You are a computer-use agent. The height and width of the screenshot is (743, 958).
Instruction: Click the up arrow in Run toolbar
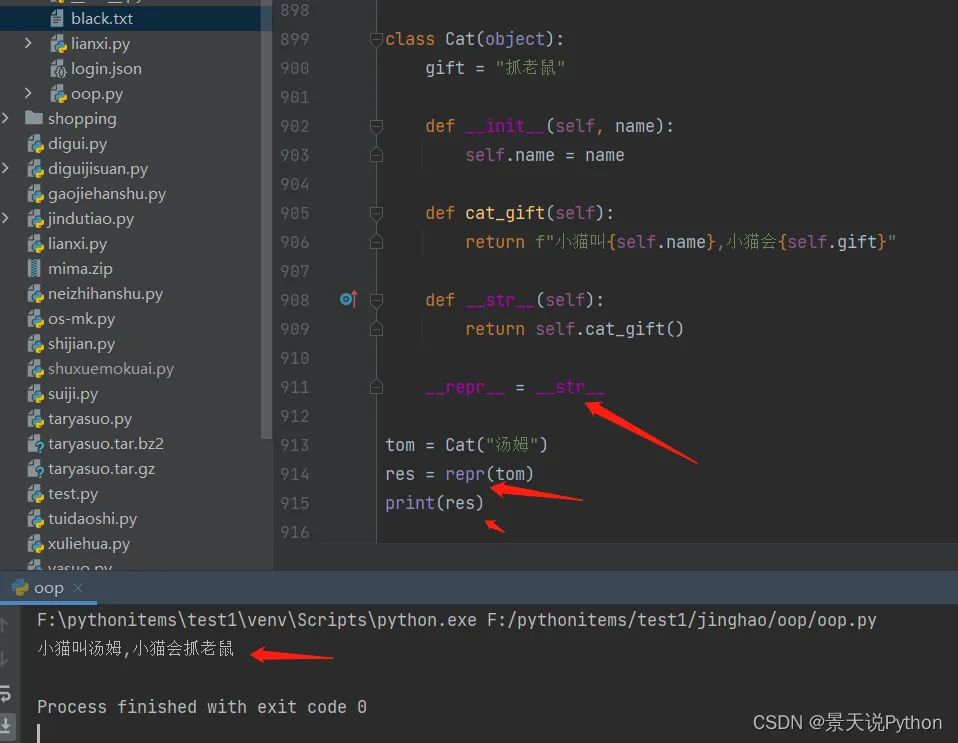click(6, 626)
